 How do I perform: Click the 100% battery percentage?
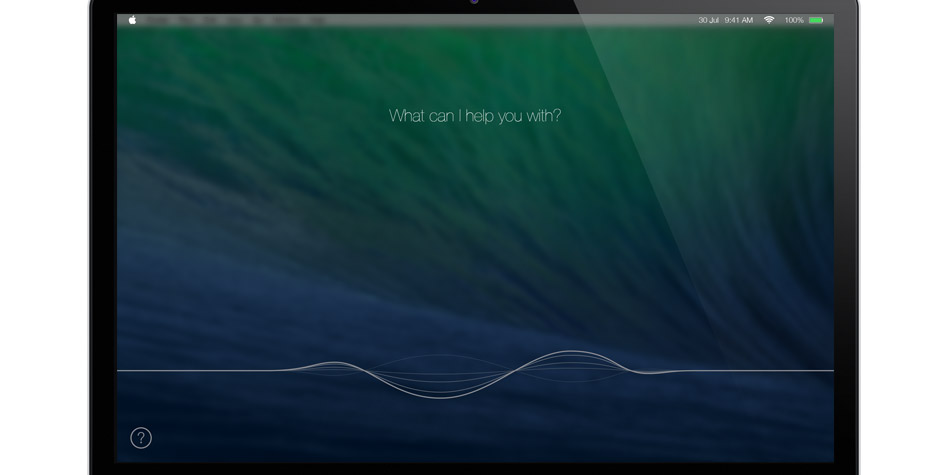(x=794, y=20)
